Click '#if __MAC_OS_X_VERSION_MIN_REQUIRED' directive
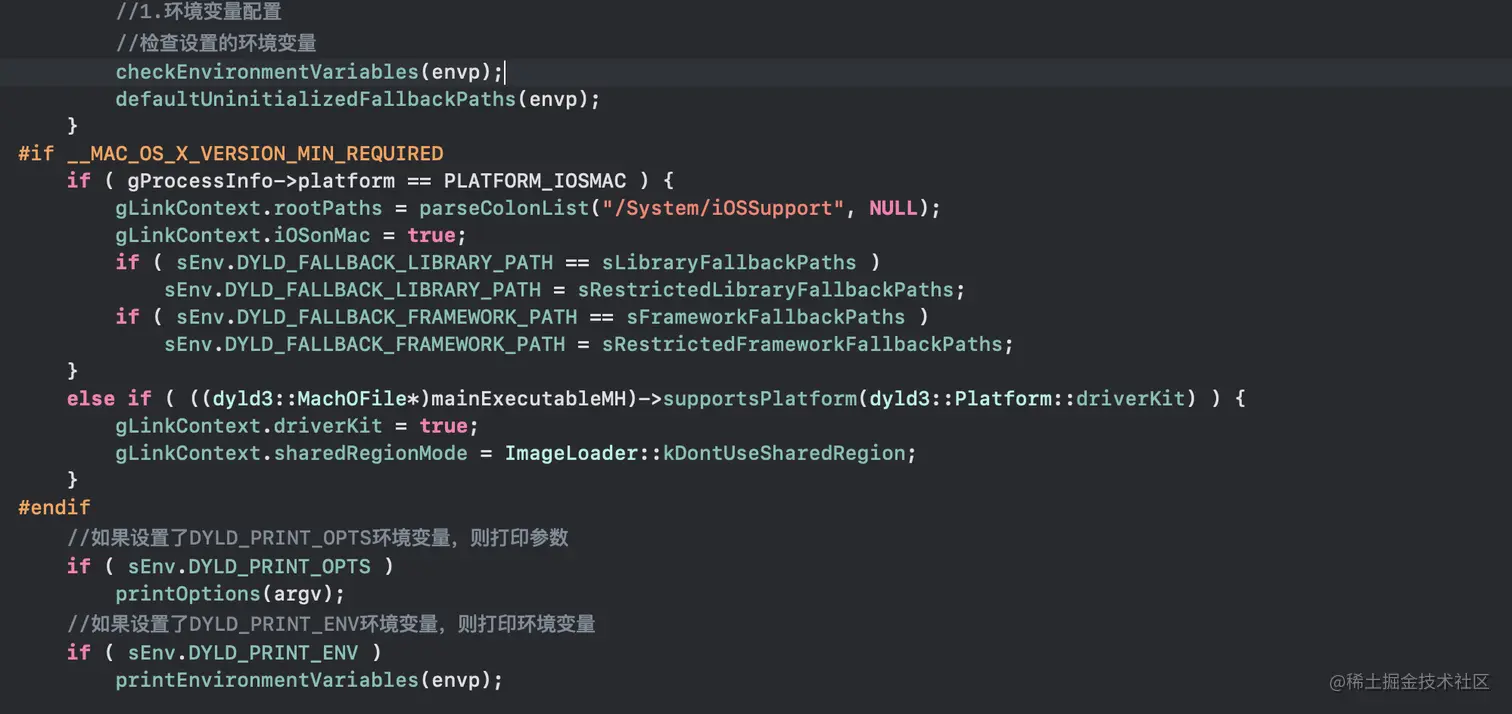The image size is (1512, 714). tap(231, 153)
